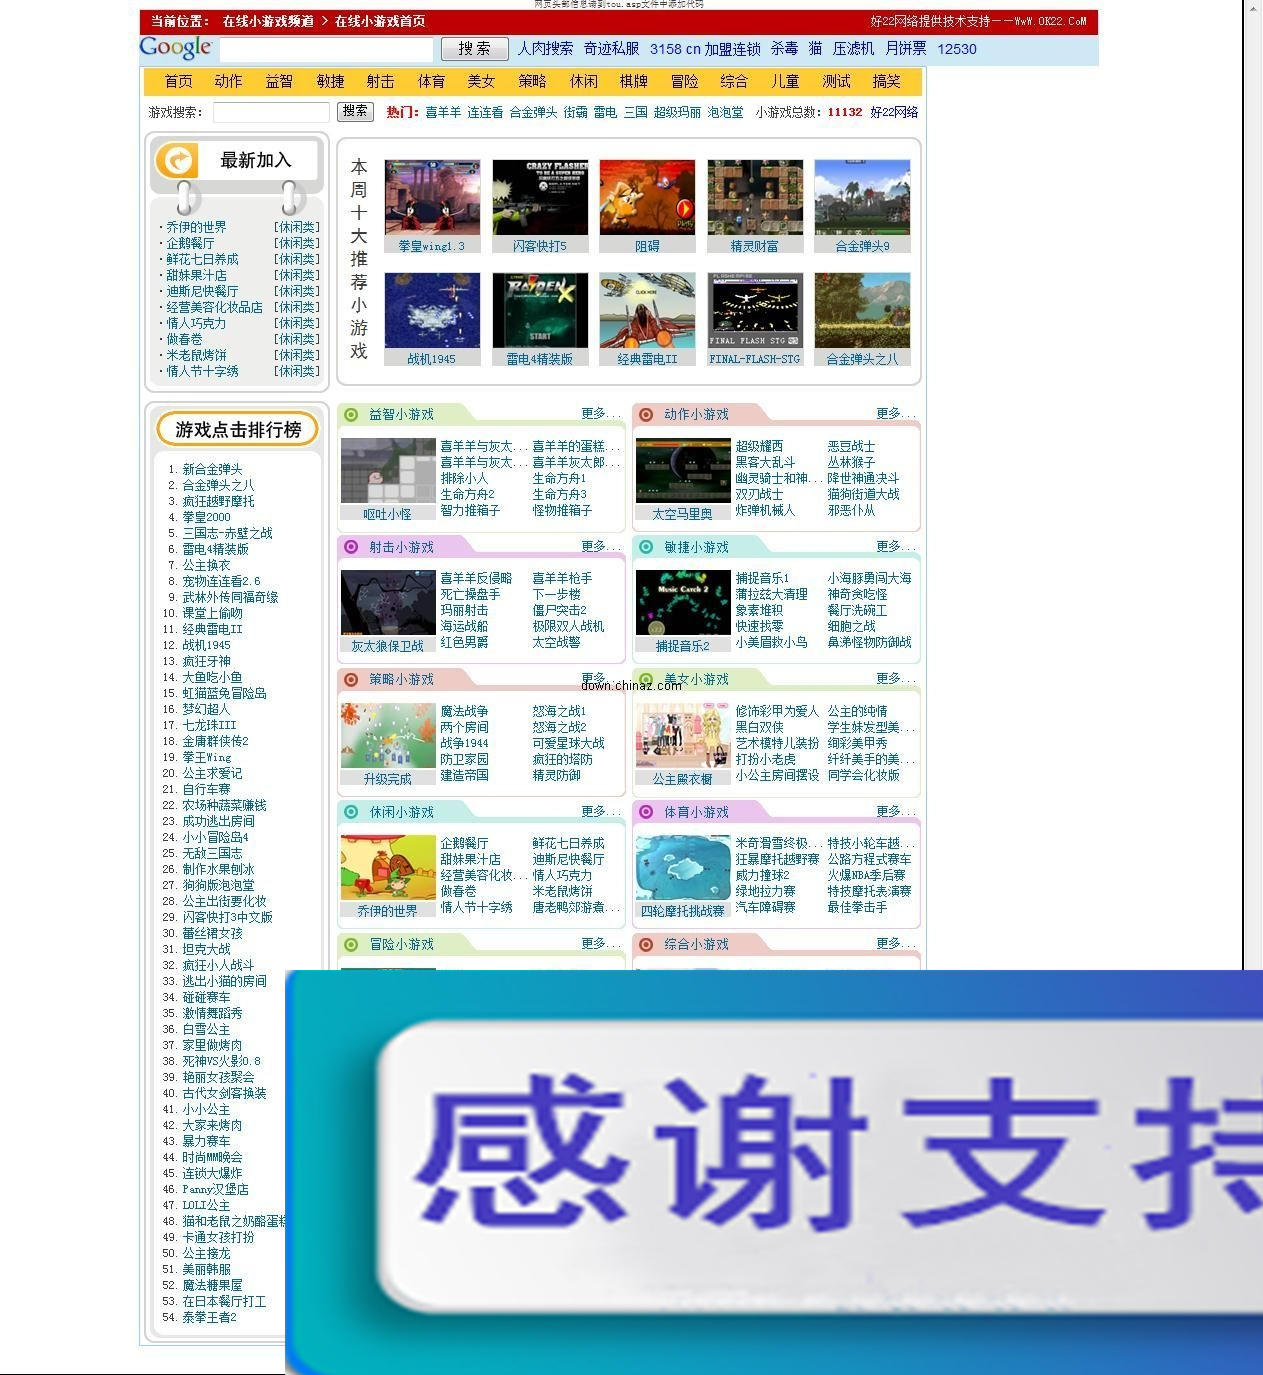This screenshot has width=1263, height=1375.
Task: Open 企鹅餐厅 in newest additions list
Action: (190, 243)
